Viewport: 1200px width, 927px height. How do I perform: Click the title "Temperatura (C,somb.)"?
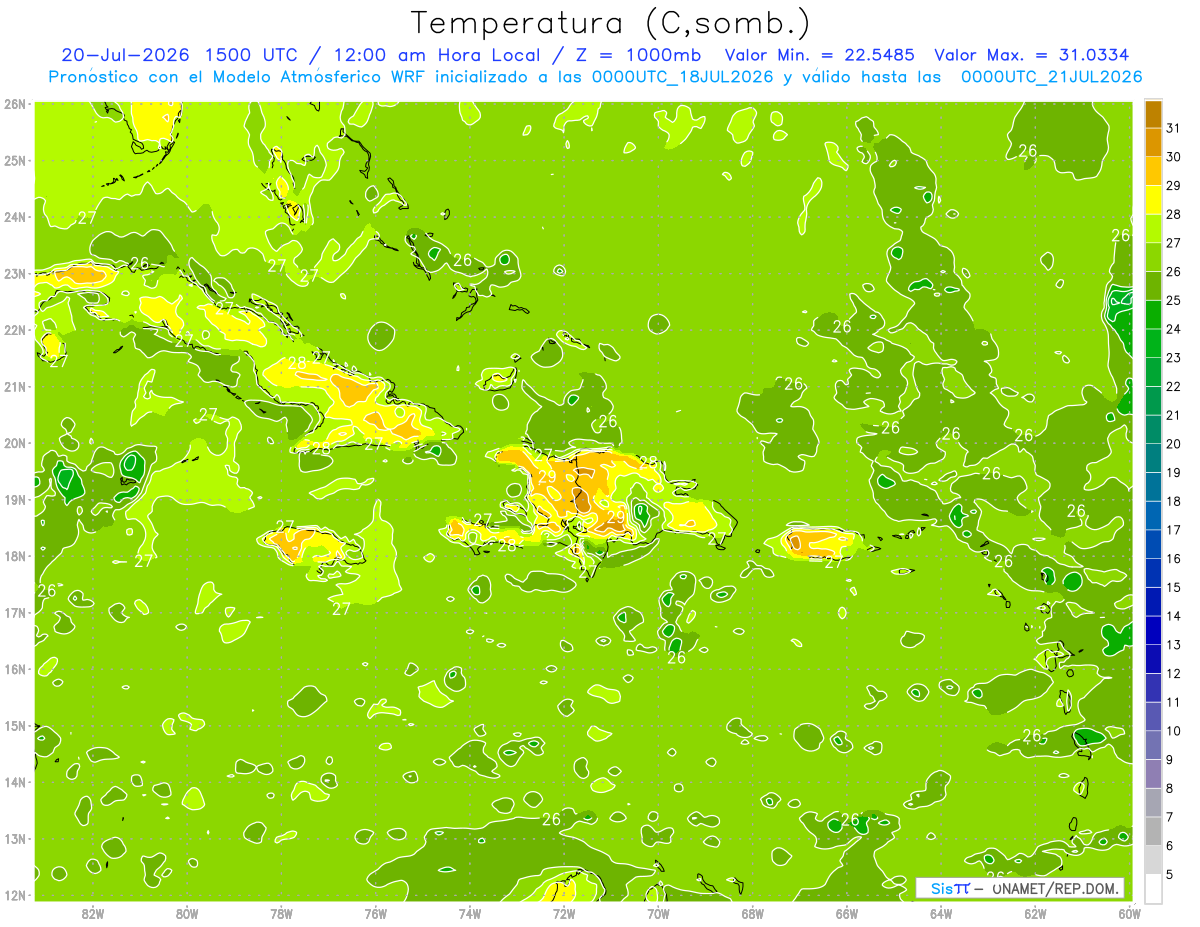point(610,23)
